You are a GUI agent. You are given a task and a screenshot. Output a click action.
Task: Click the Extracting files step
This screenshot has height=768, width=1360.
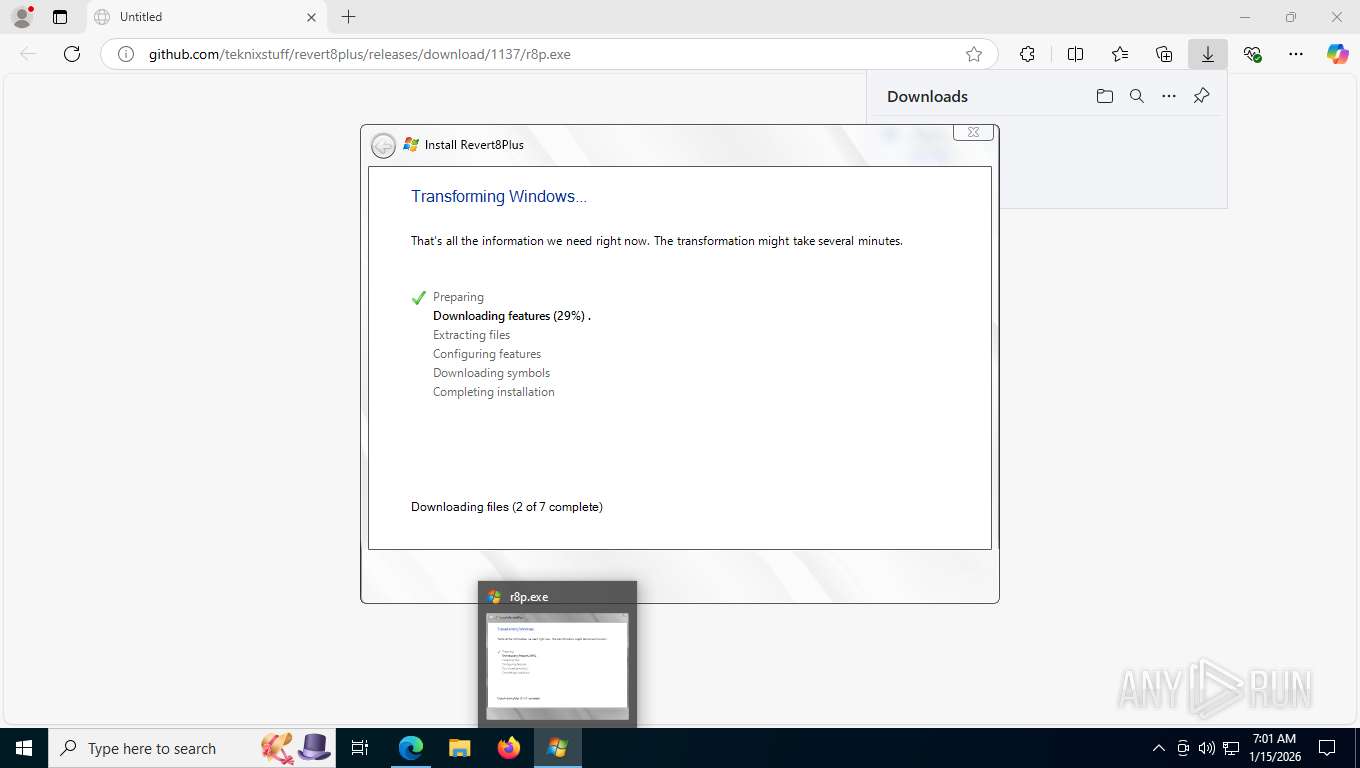coord(471,335)
